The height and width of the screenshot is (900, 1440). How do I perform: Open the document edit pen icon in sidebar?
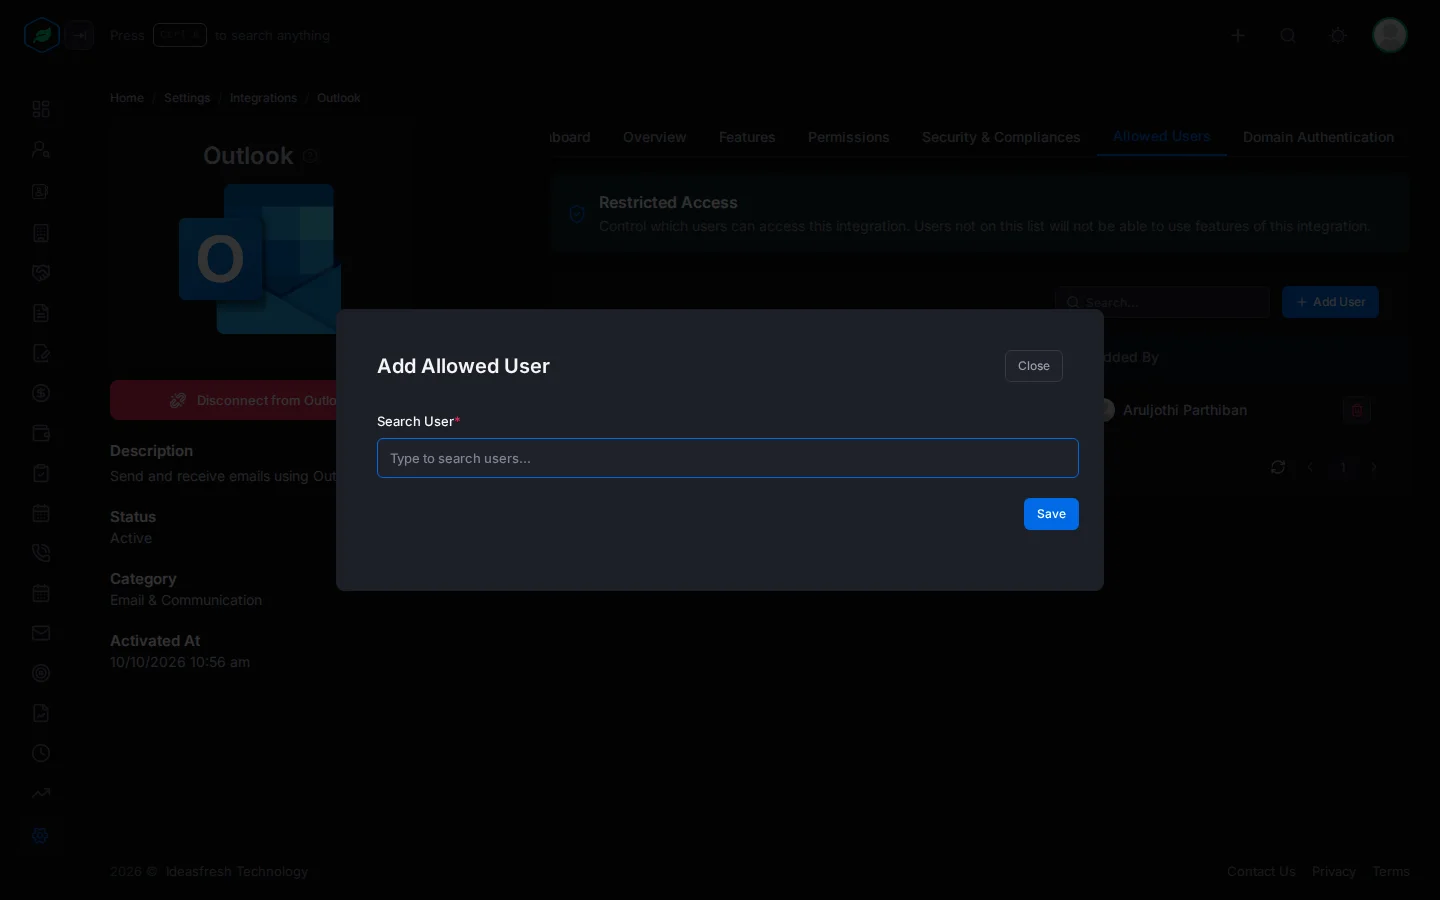point(41,353)
